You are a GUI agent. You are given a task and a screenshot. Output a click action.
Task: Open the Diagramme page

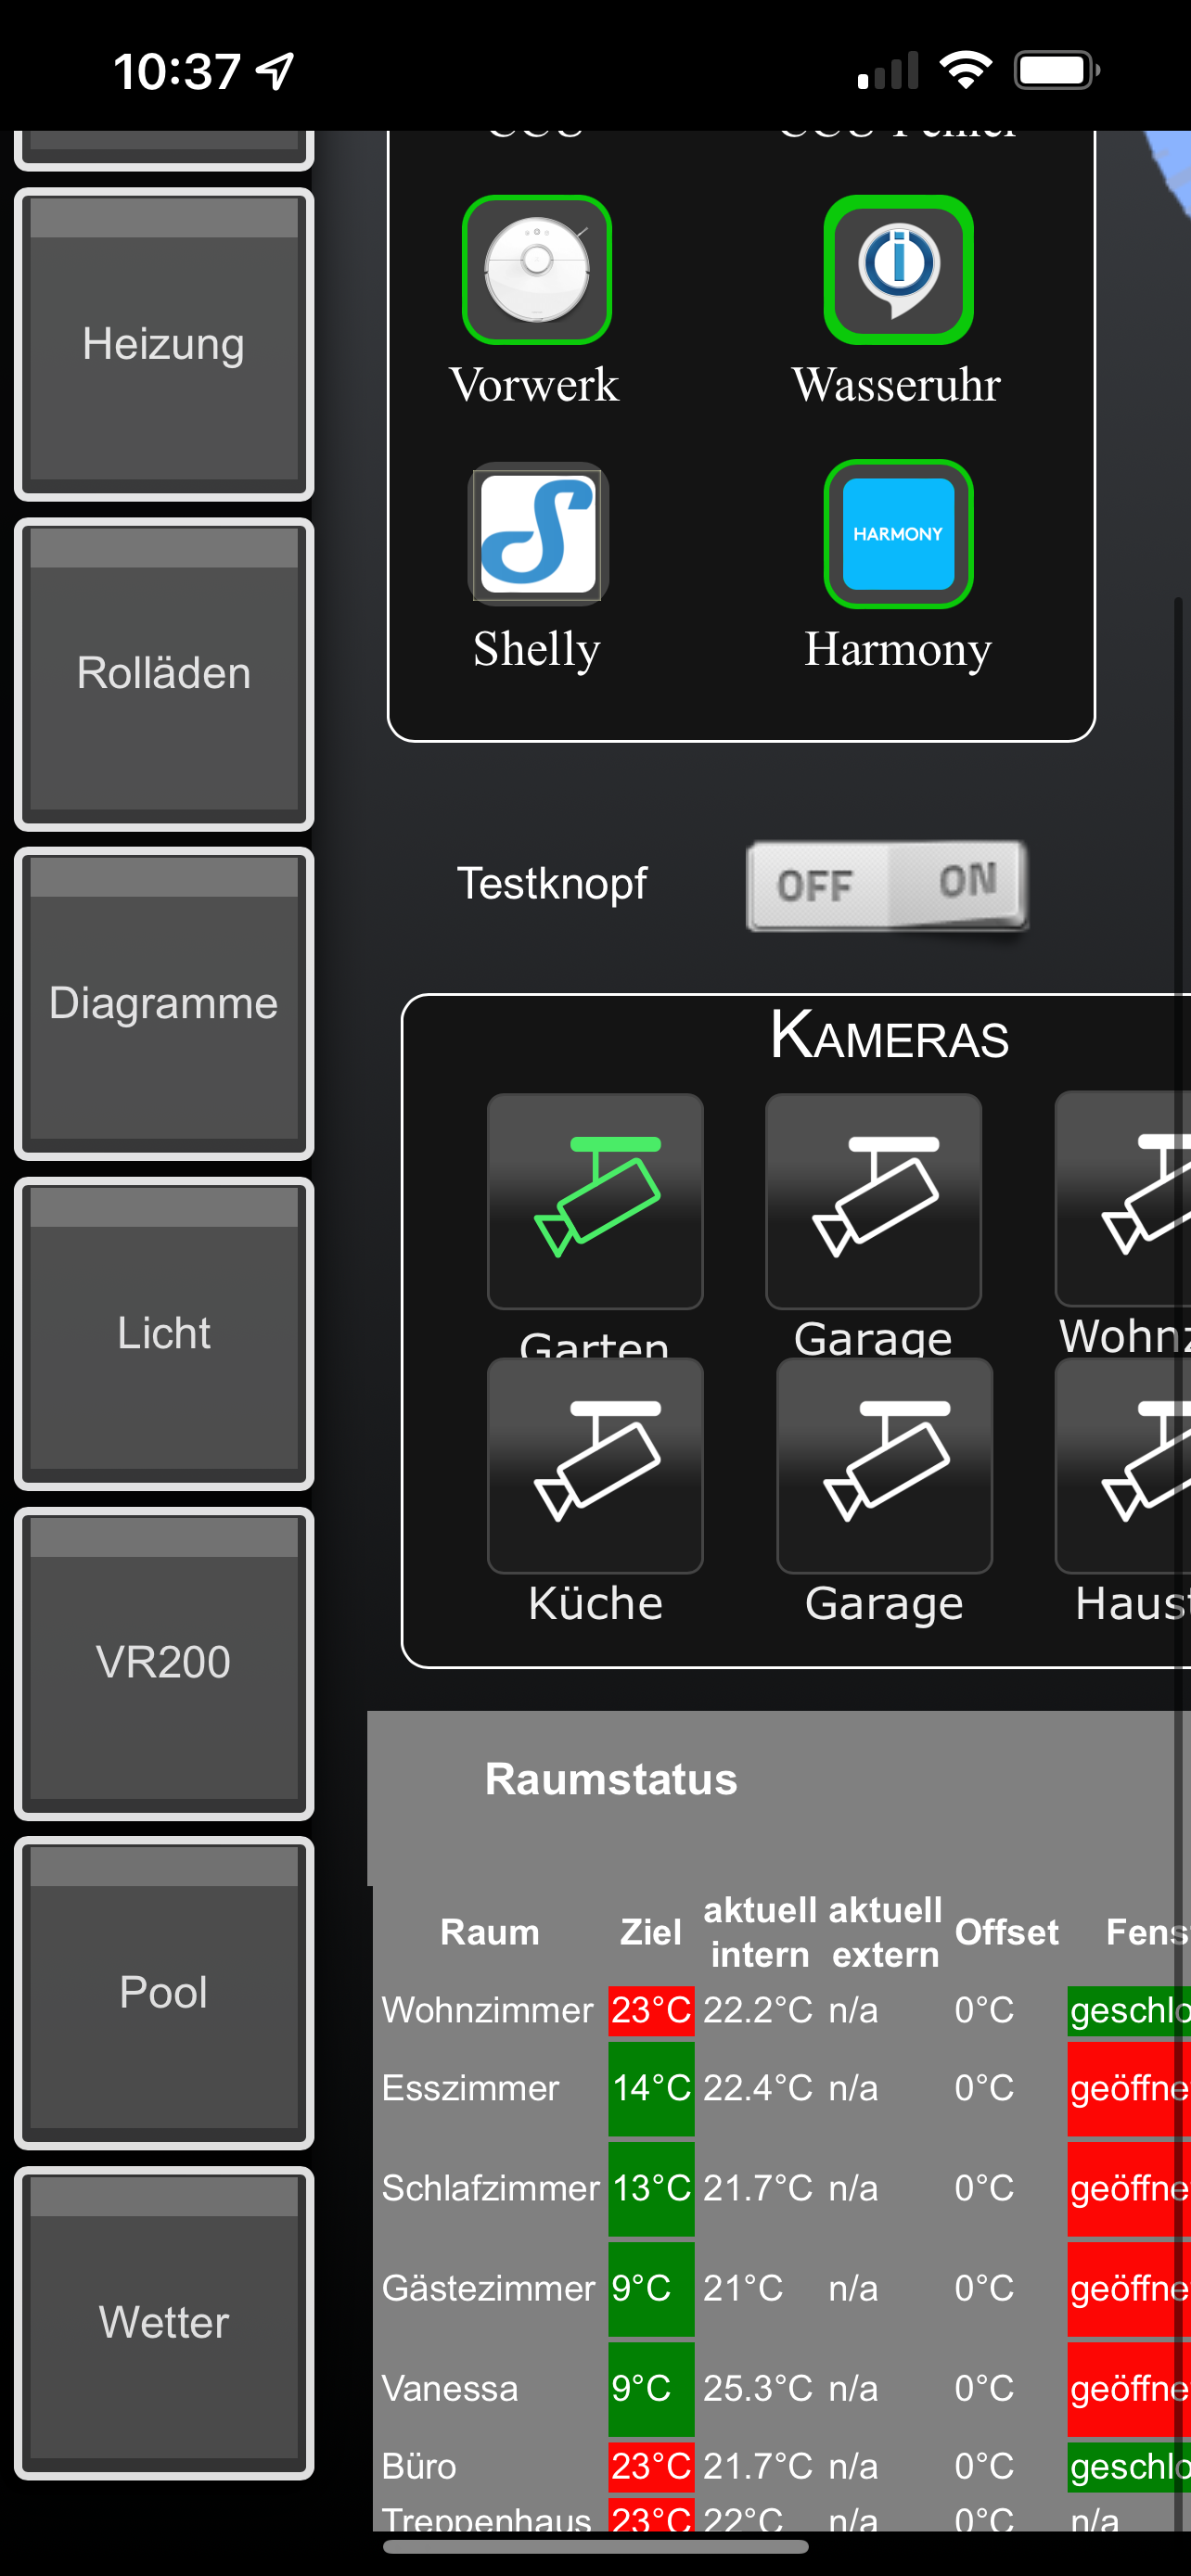click(x=164, y=1004)
